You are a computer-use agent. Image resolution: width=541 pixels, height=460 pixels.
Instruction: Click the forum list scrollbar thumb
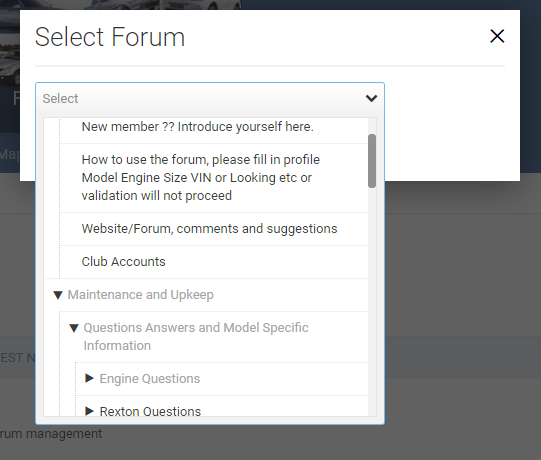(x=372, y=161)
